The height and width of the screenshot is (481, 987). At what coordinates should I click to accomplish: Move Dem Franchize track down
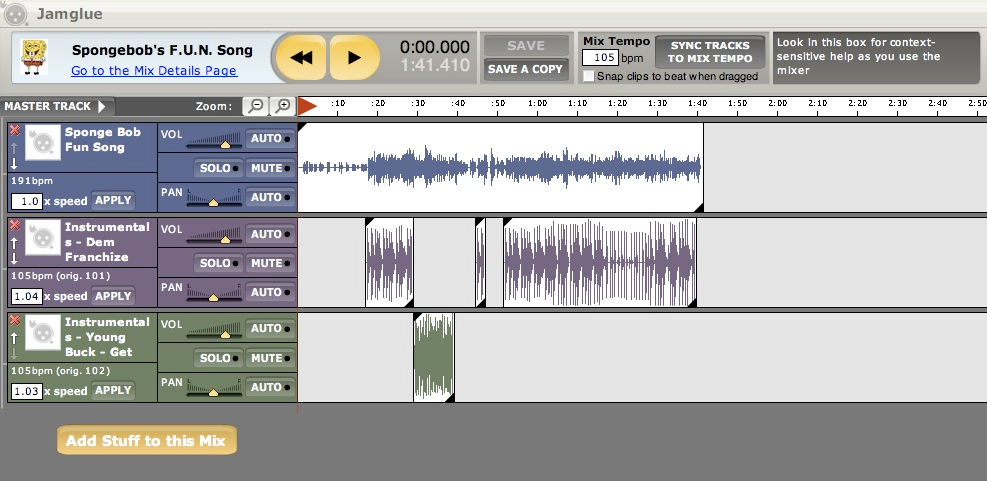[x=14, y=258]
